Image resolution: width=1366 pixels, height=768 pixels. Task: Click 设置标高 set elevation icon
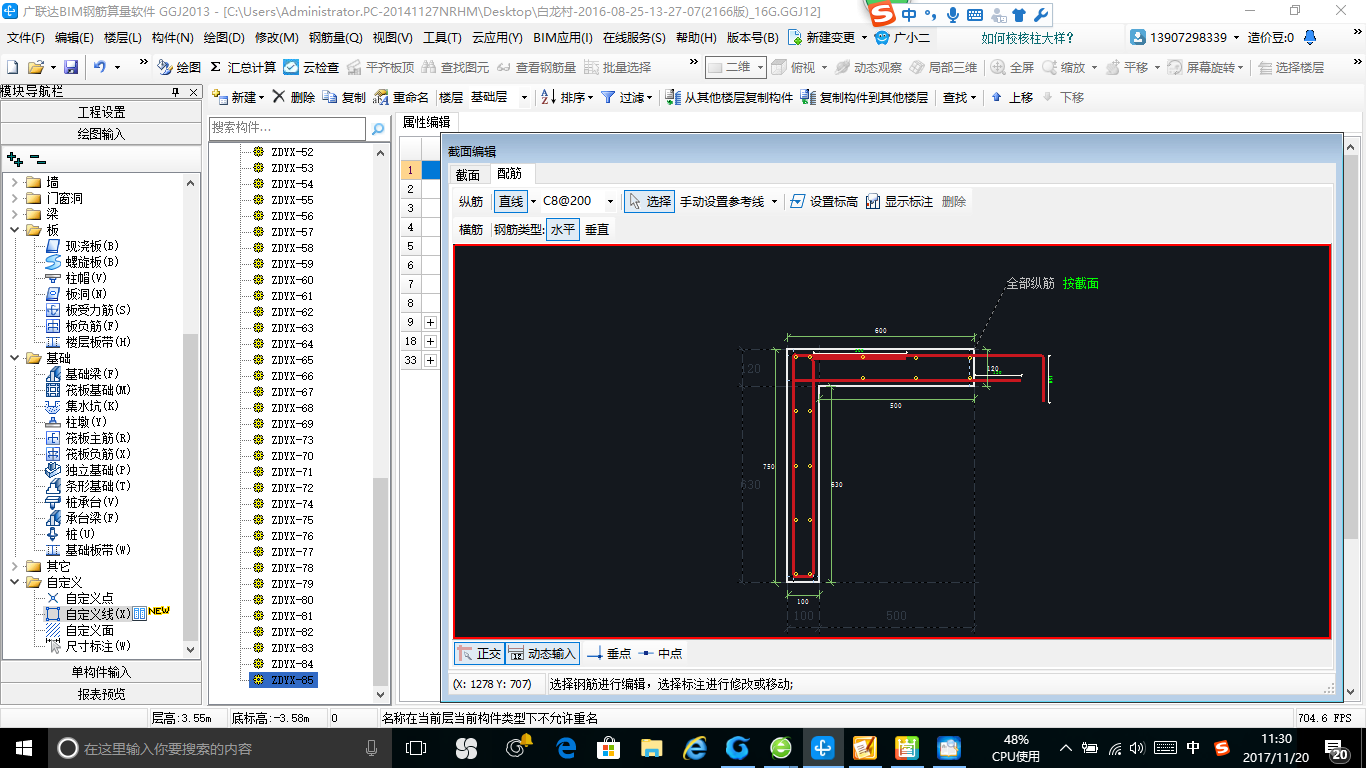pyautogui.click(x=797, y=201)
